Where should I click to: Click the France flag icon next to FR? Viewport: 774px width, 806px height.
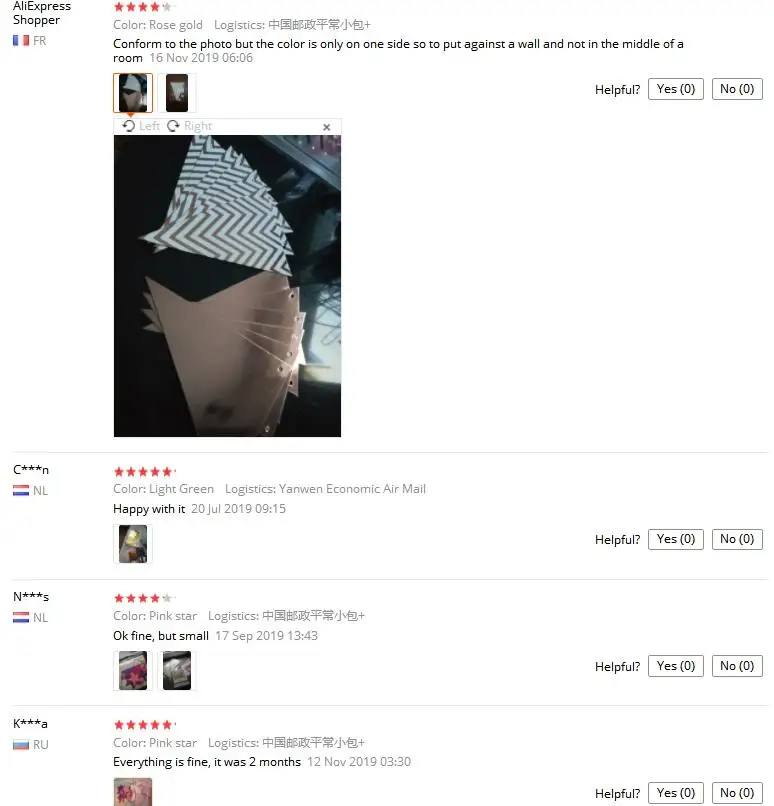click(x=21, y=40)
